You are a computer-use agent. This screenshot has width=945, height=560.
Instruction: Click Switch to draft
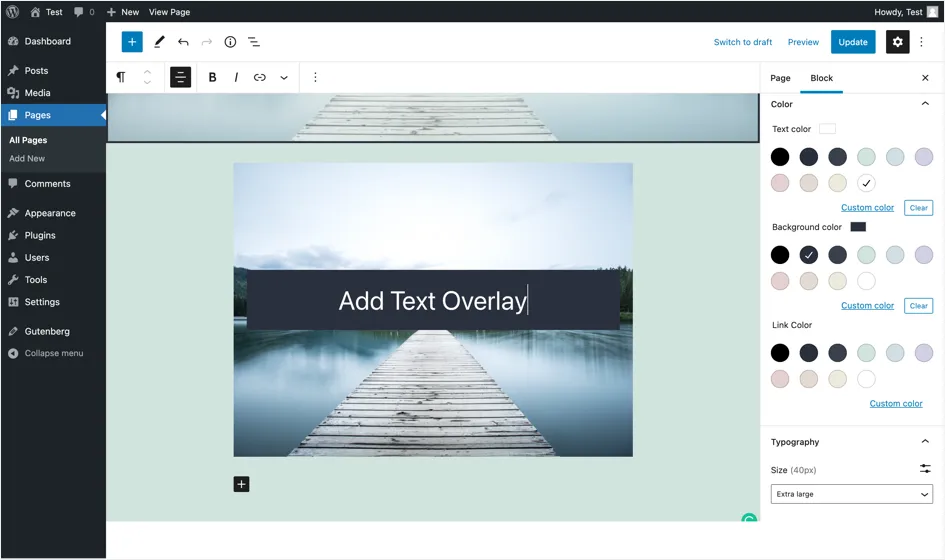click(x=742, y=42)
